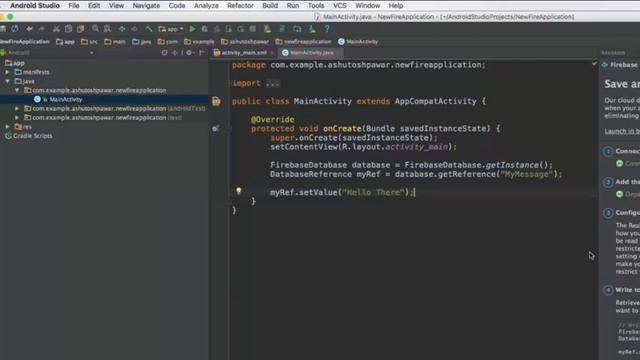The height and width of the screenshot is (360, 640).
Task: Open the Android Studio application menu
Action: [35, 5]
